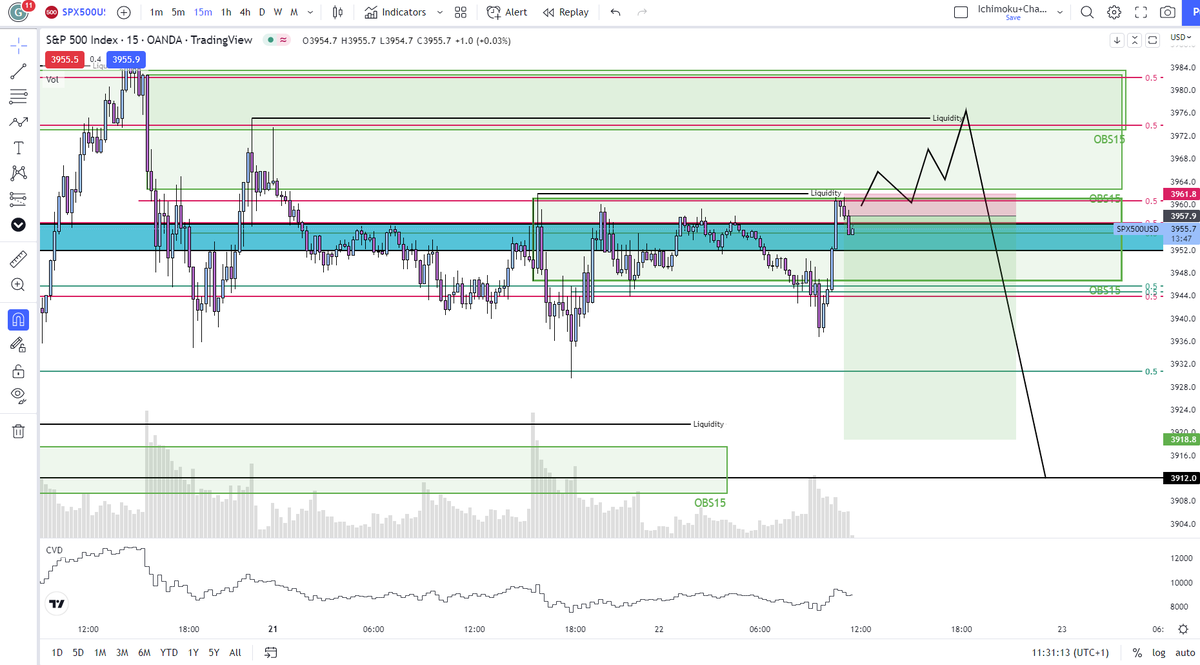This screenshot has height=665, width=1200.
Task: Open chart settings gear icon
Action: pyautogui.click(x=1114, y=13)
